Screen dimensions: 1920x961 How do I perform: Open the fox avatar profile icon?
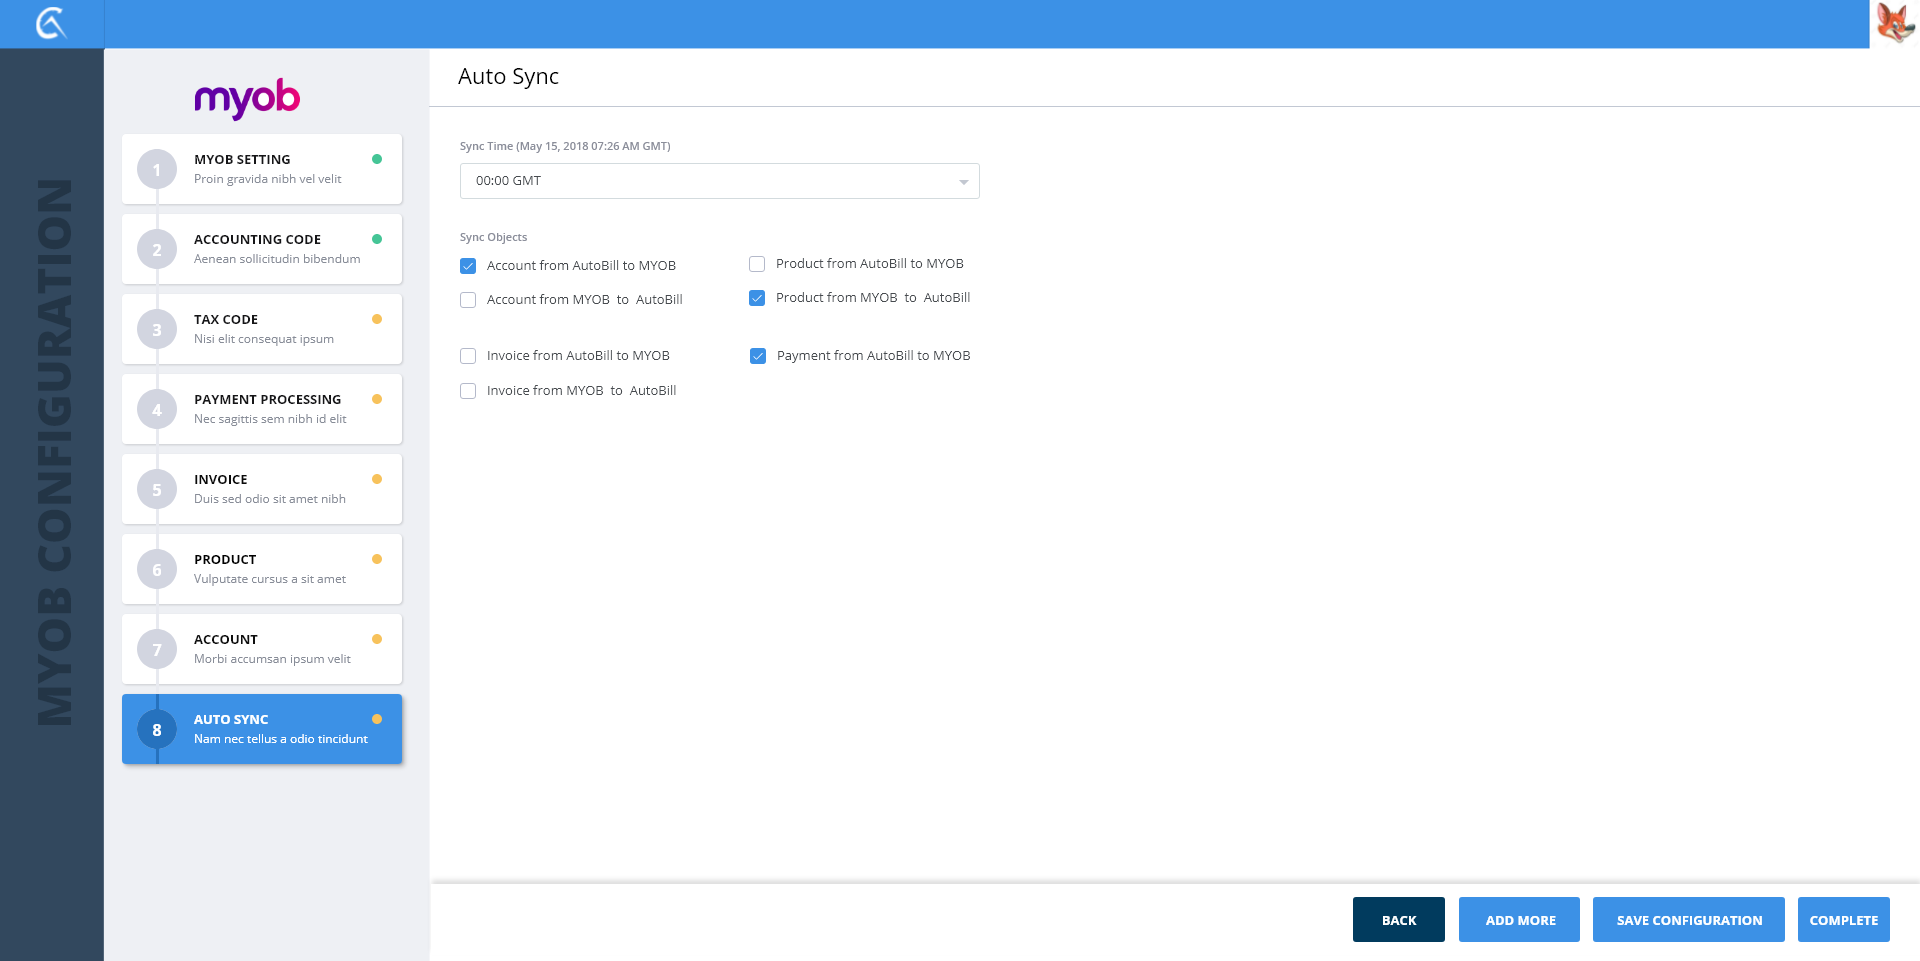[1894, 23]
